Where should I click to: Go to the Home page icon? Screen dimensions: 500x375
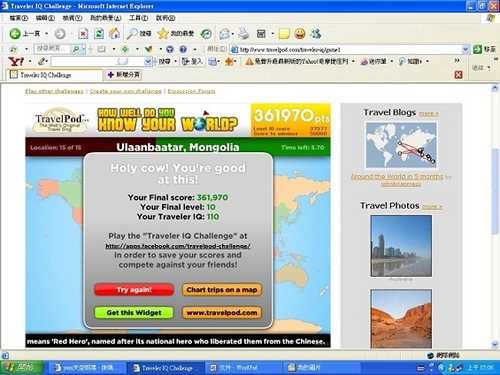click(114, 33)
